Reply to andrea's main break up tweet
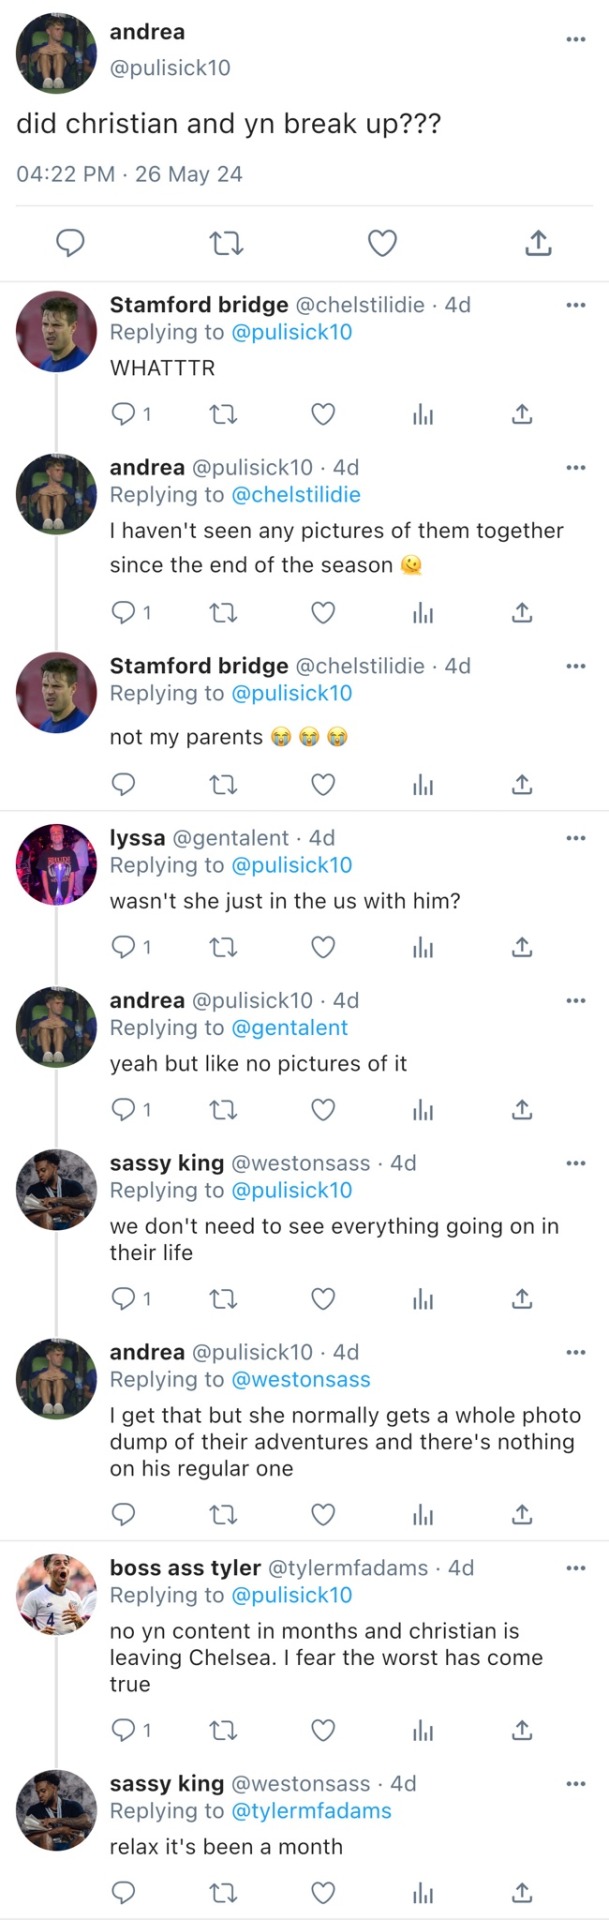609x1920 pixels. point(69,243)
